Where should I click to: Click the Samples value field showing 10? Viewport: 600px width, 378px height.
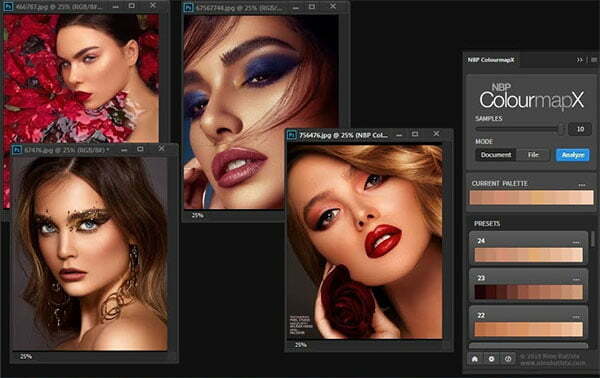580,129
